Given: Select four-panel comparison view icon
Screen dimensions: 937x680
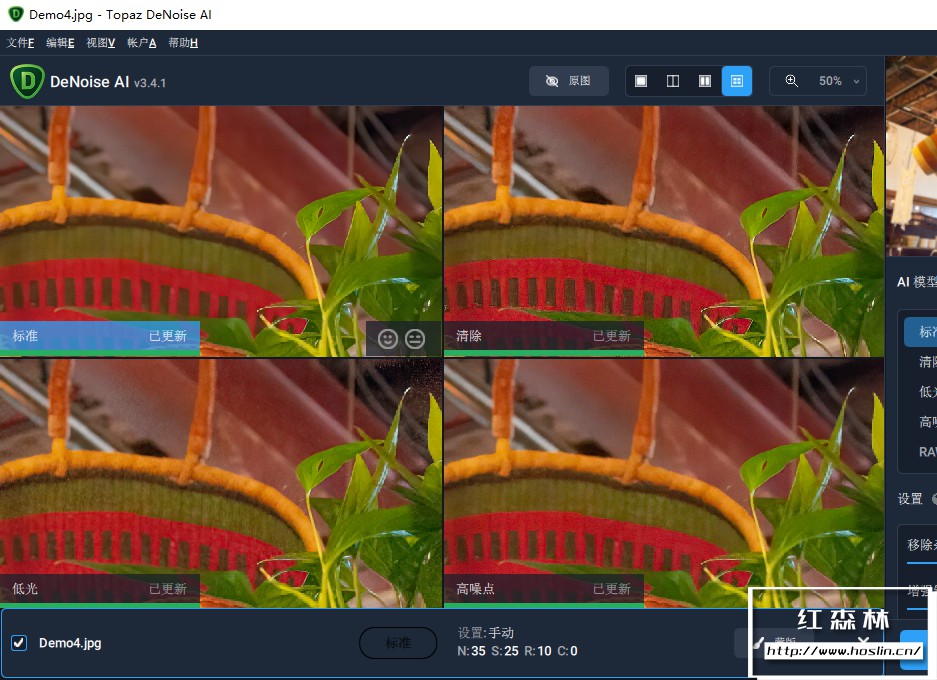Looking at the screenshot, I should pos(737,81).
